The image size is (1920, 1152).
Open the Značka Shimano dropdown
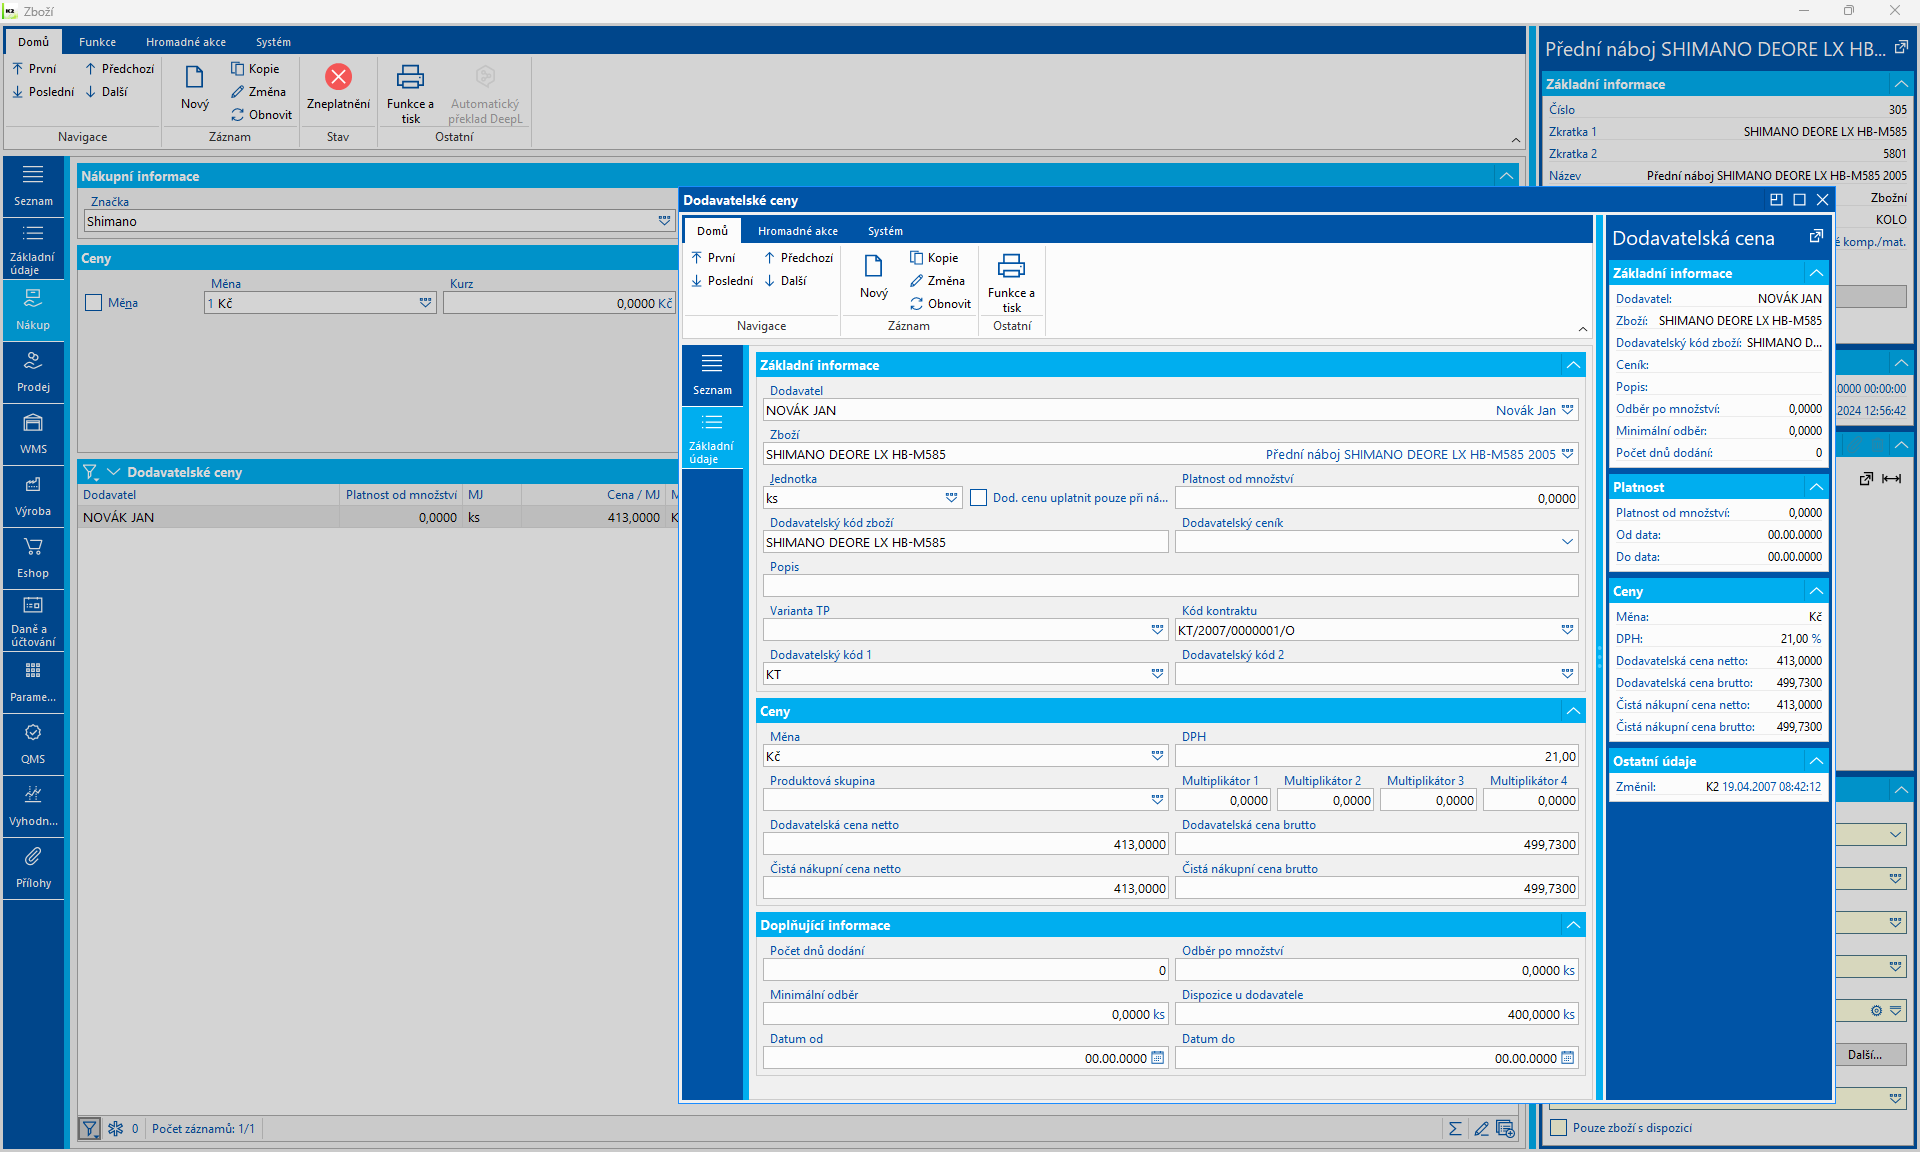[x=664, y=221]
